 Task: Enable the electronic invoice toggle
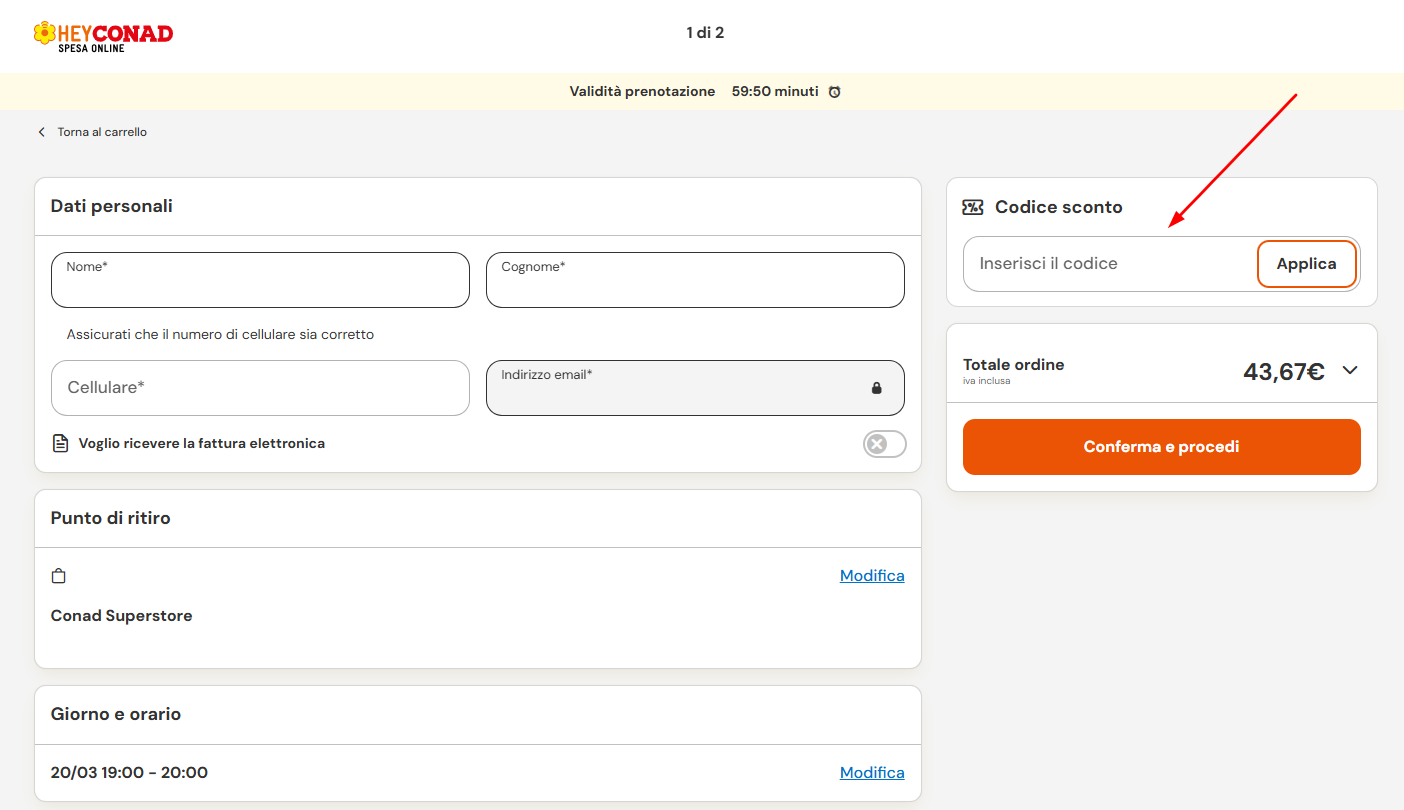click(x=884, y=444)
